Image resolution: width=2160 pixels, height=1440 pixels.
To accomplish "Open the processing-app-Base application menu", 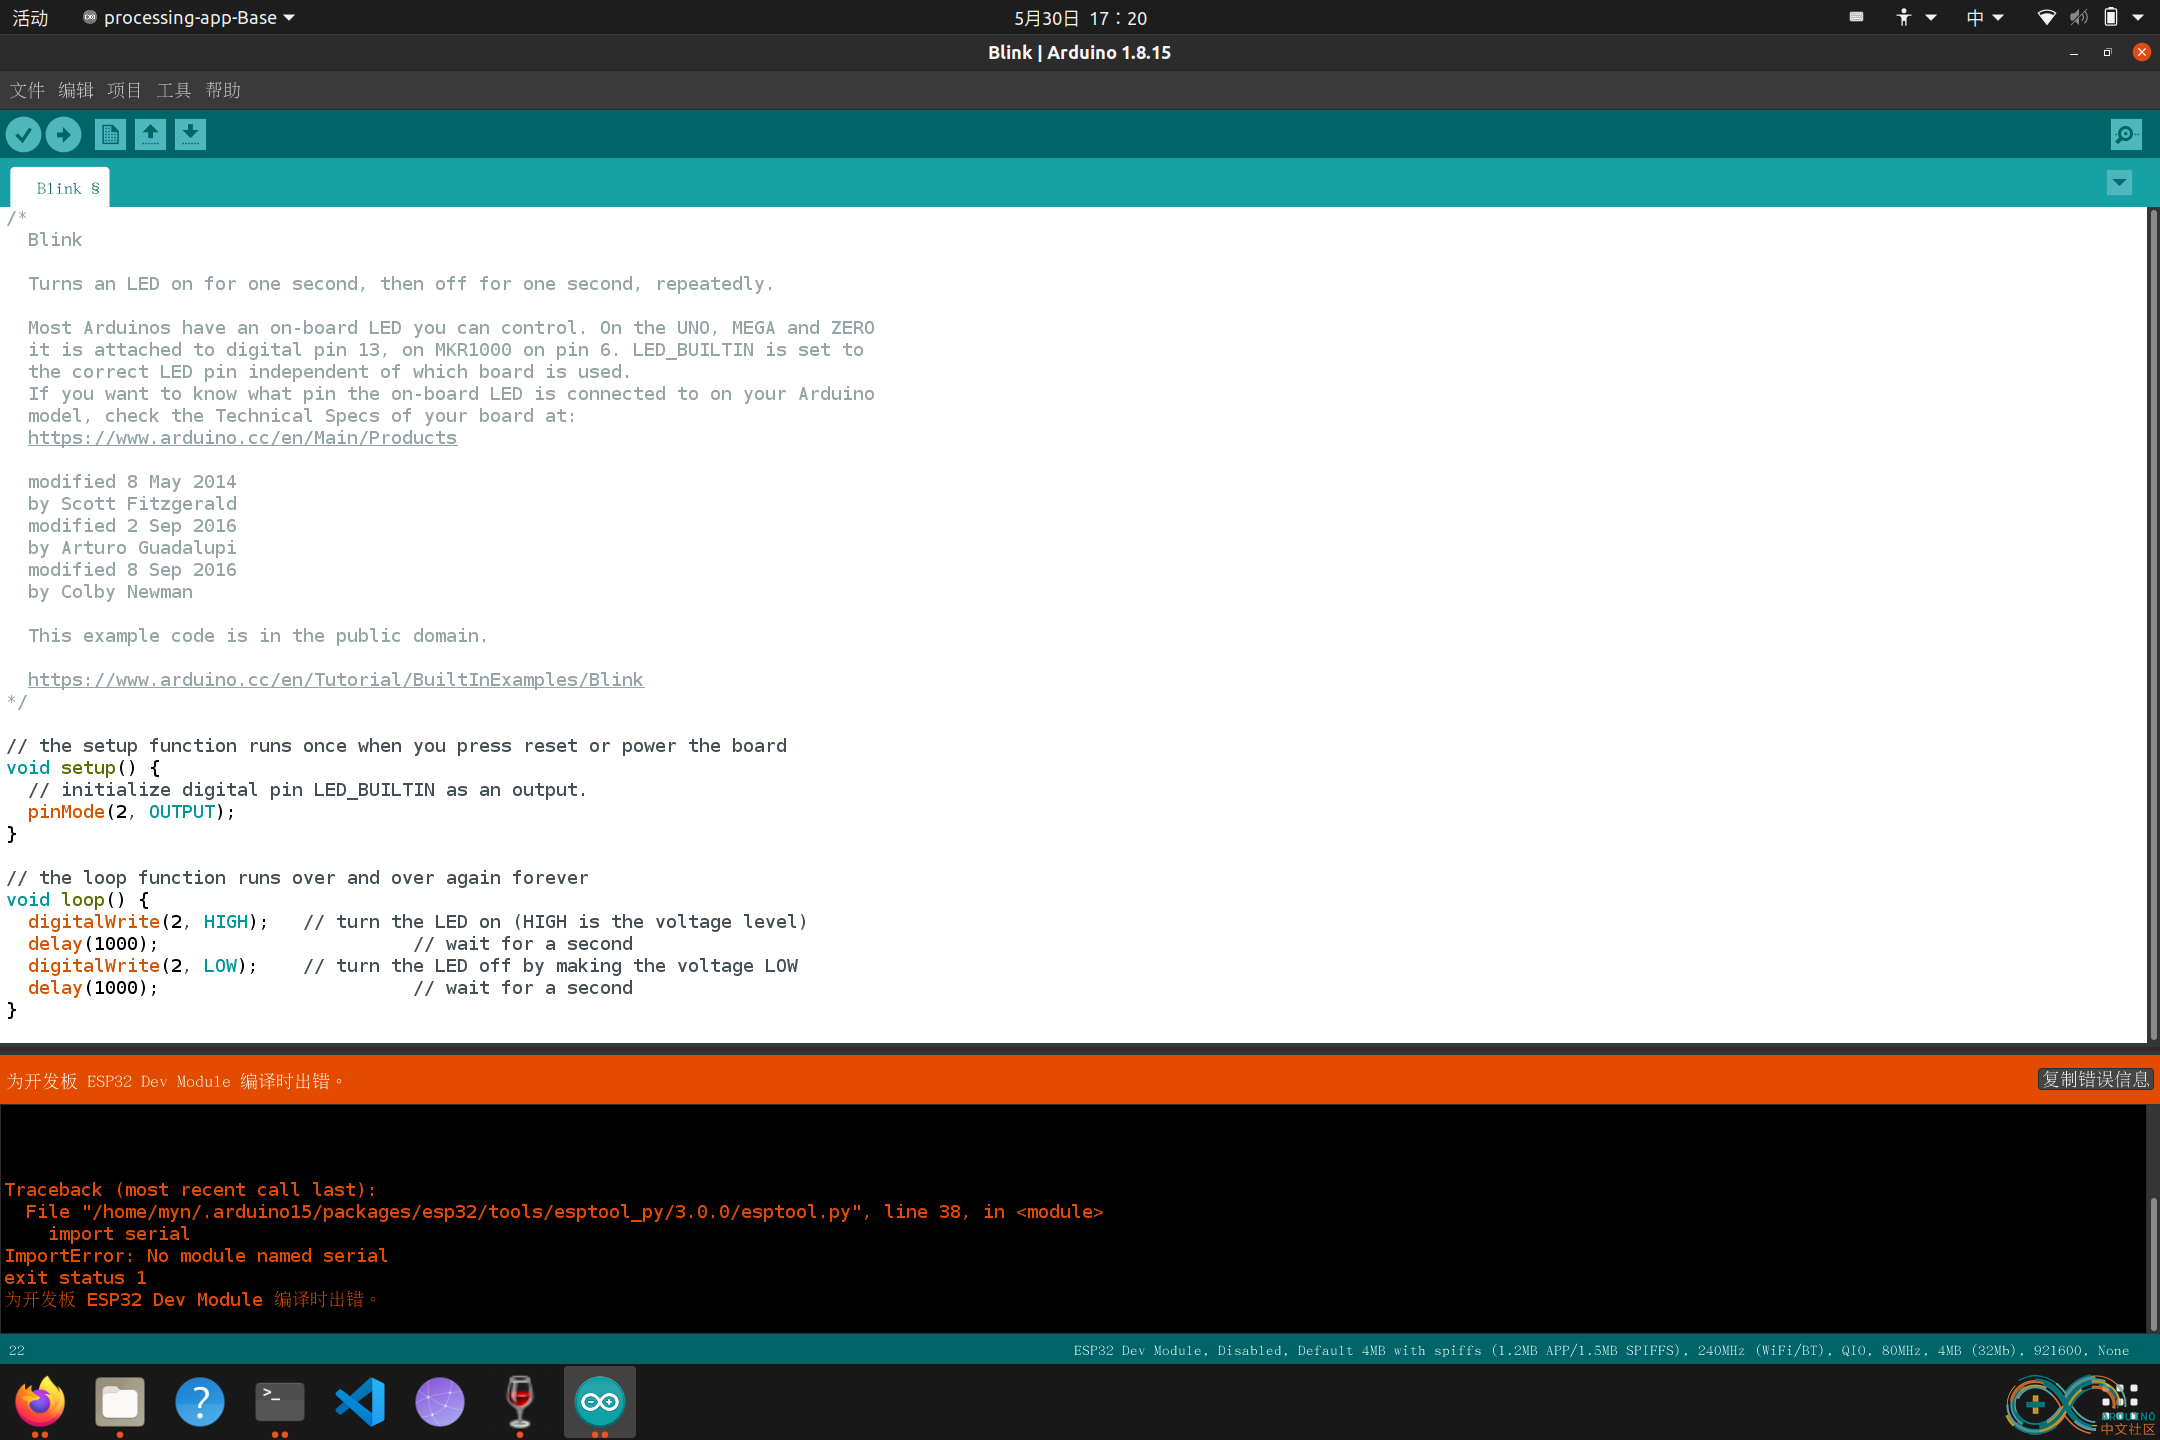I will 189,18.
